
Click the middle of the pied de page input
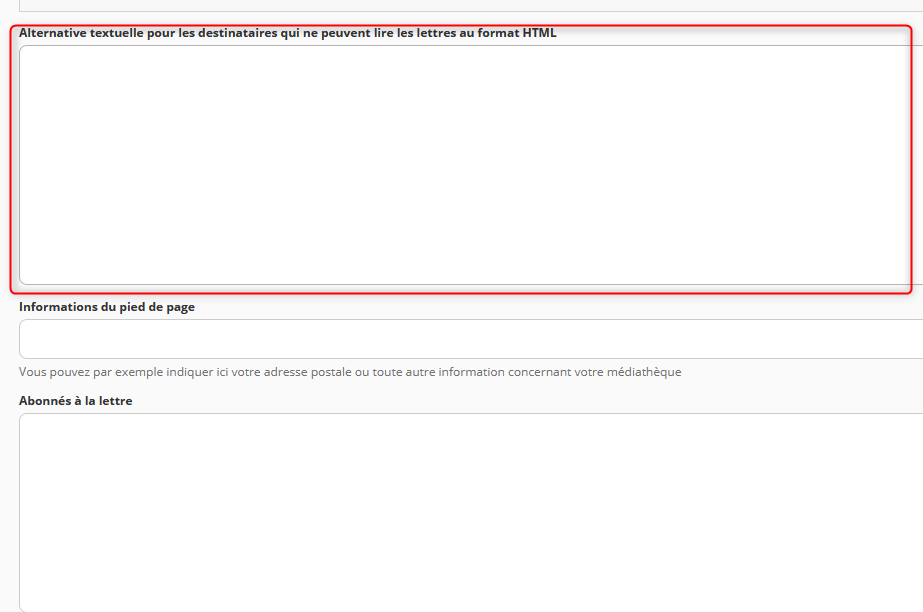coord(470,339)
